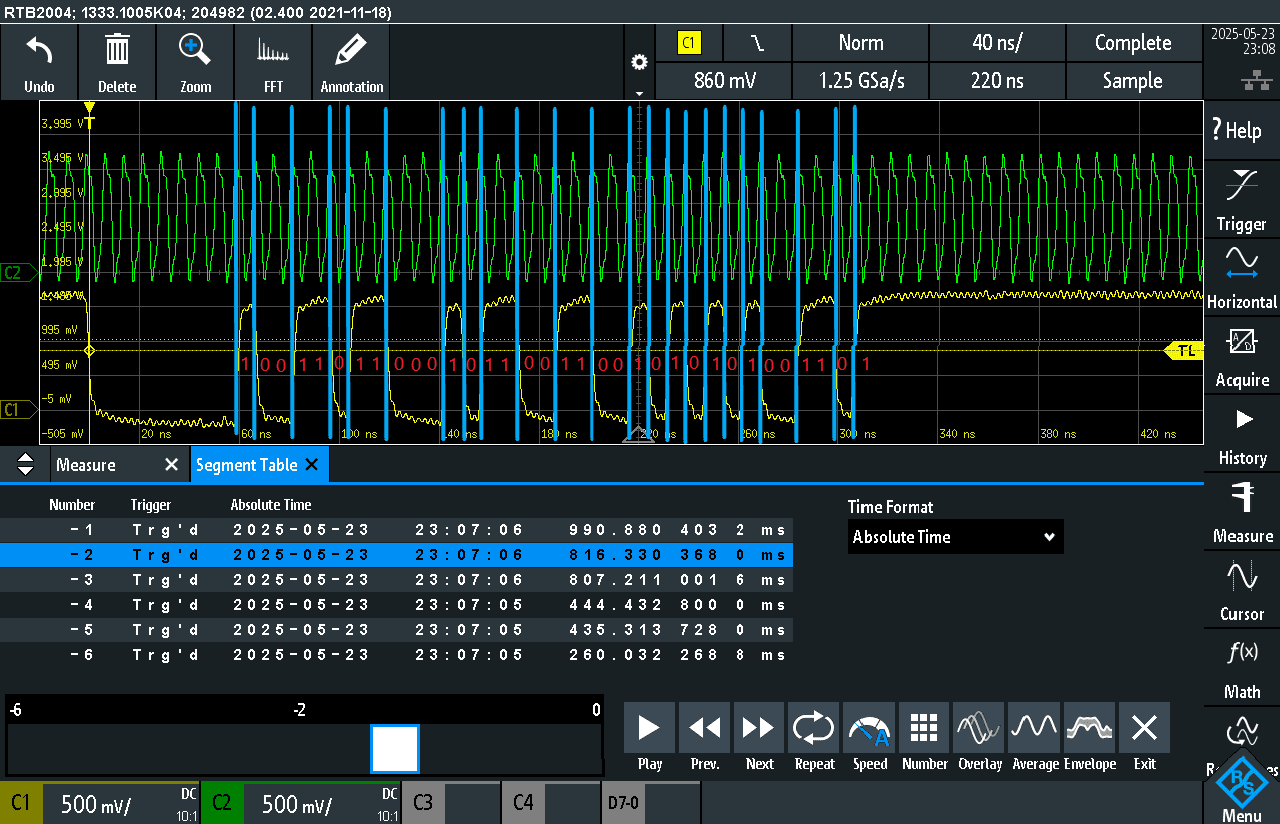This screenshot has width=1280, height=824.
Task: Open the settings gear in toolbar
Action: [639, 62]
